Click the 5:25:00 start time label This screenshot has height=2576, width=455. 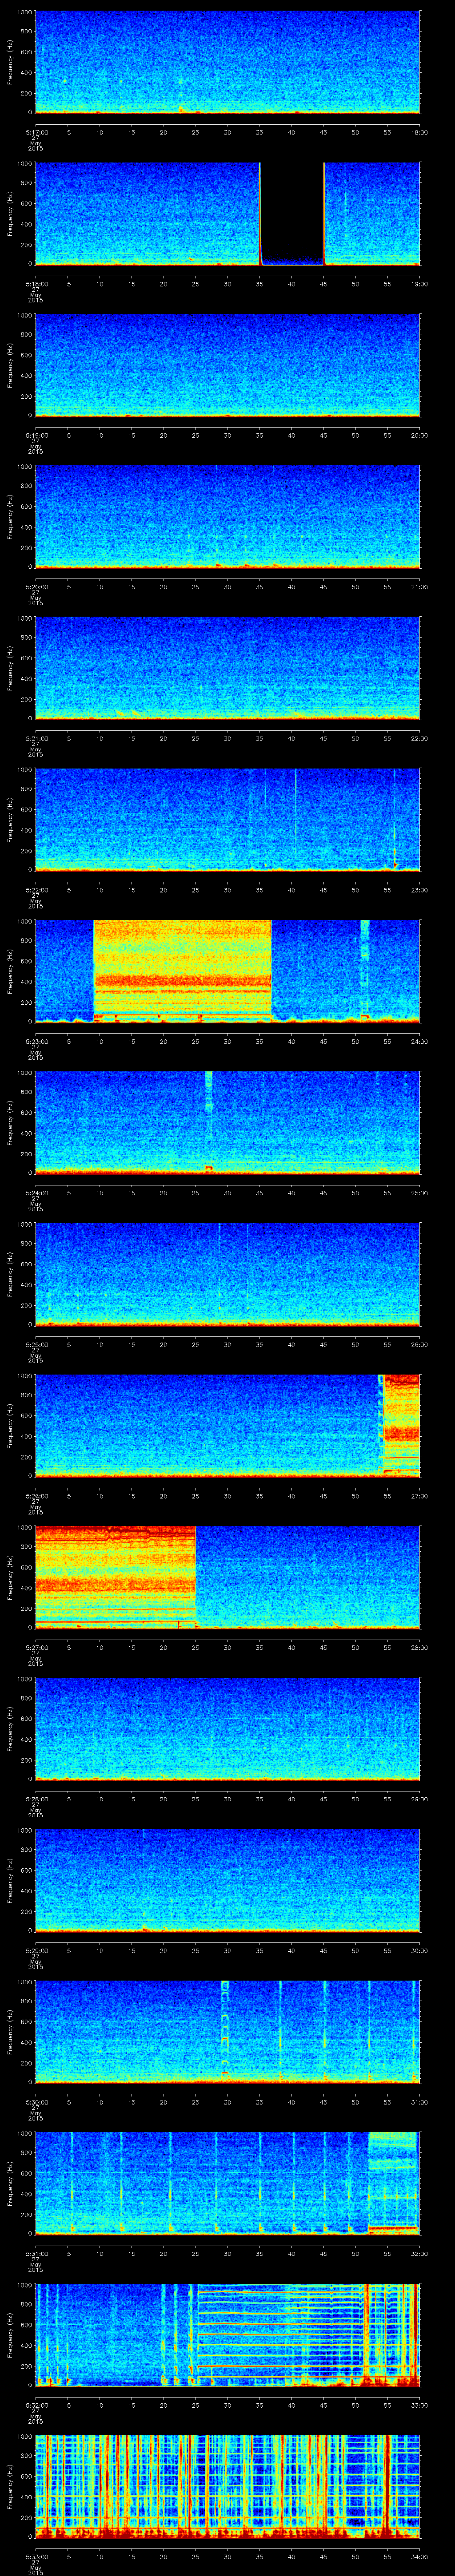point(37,1344)
